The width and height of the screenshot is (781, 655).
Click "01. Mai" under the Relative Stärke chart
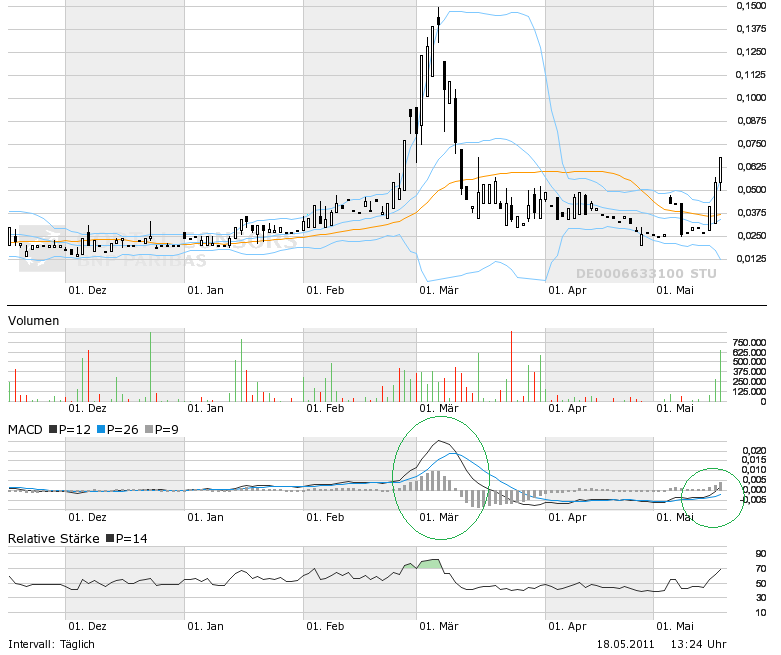[675, 627]
